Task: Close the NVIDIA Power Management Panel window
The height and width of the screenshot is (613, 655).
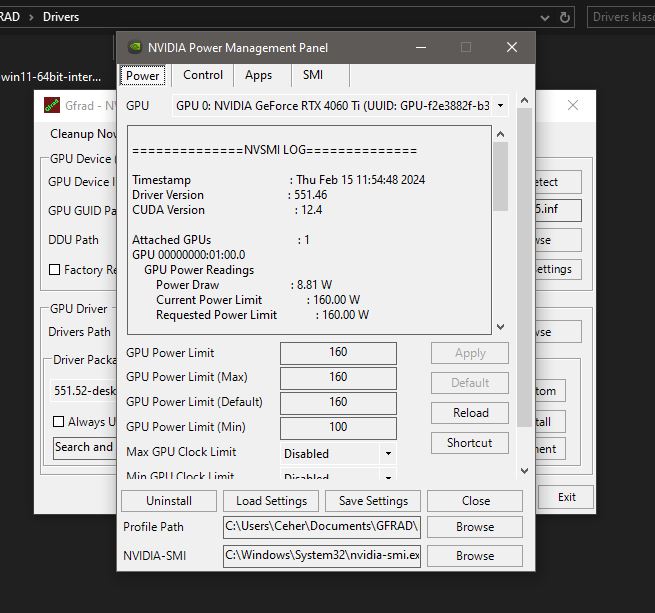Action: click(x=512, y=47)
